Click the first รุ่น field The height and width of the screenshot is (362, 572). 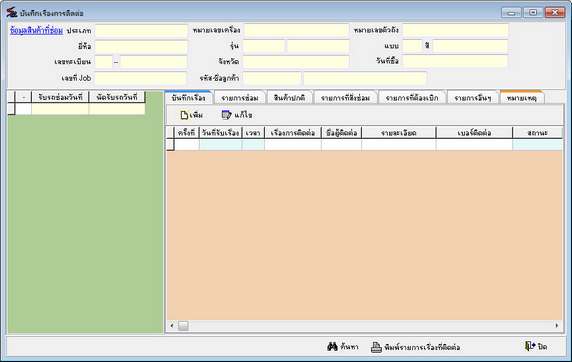(x=264, y=46)
